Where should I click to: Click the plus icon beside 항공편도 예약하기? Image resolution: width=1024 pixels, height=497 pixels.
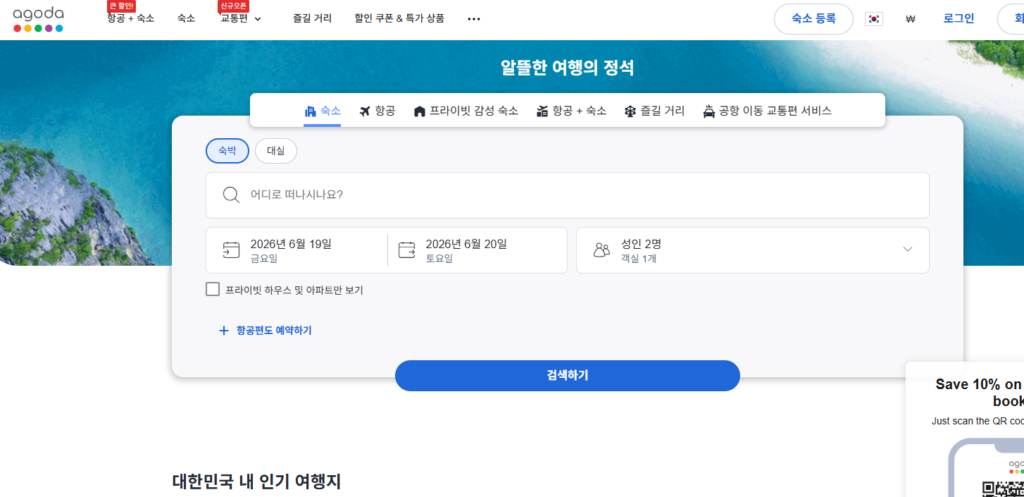[223, 330]
